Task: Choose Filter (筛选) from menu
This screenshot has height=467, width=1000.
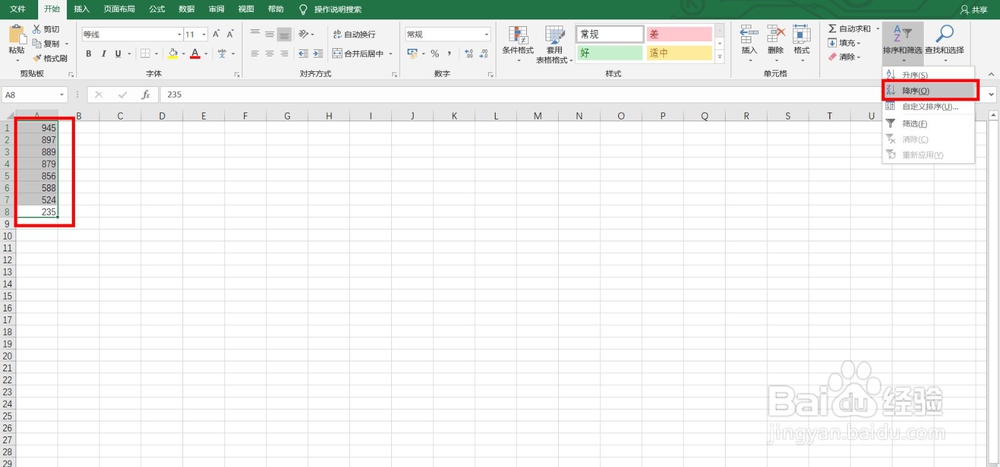Action: 929,123
